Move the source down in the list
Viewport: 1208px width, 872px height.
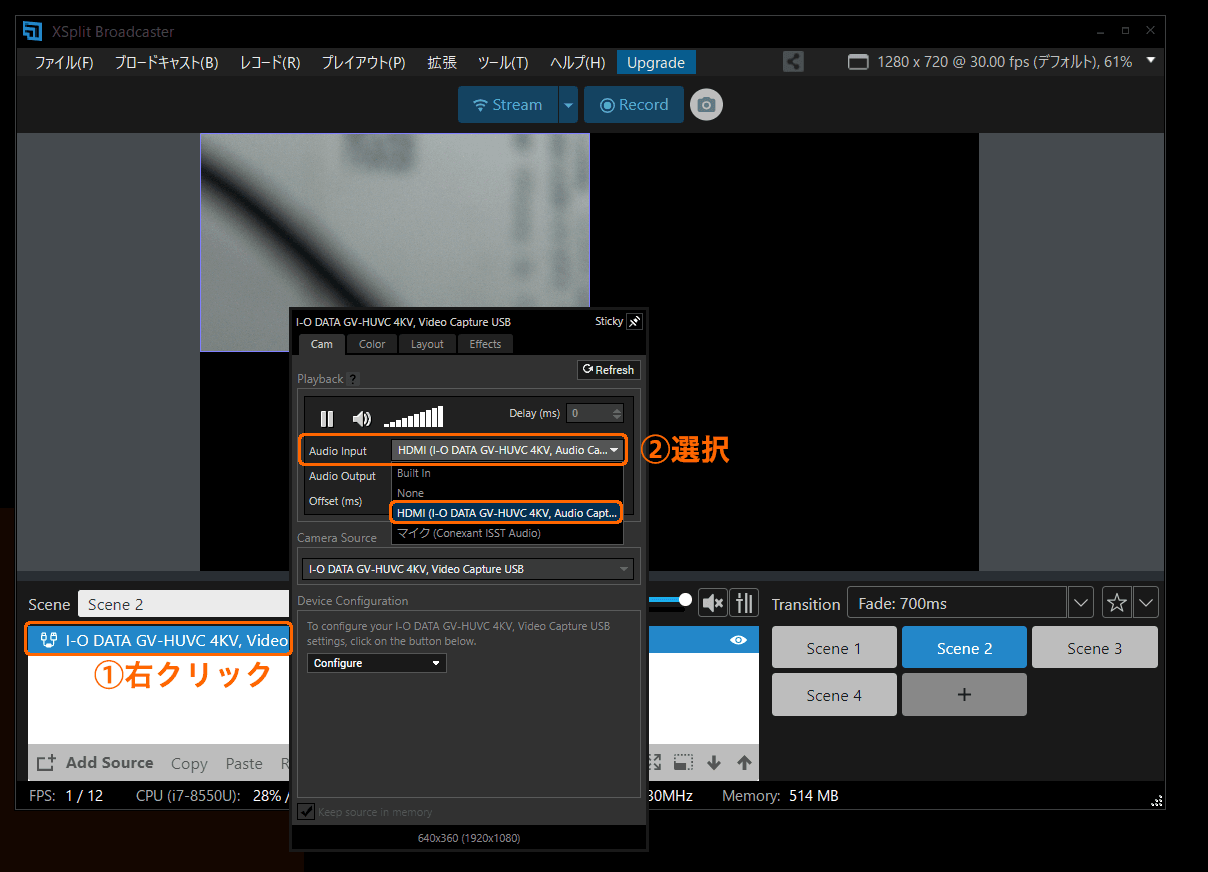point(713,763)
